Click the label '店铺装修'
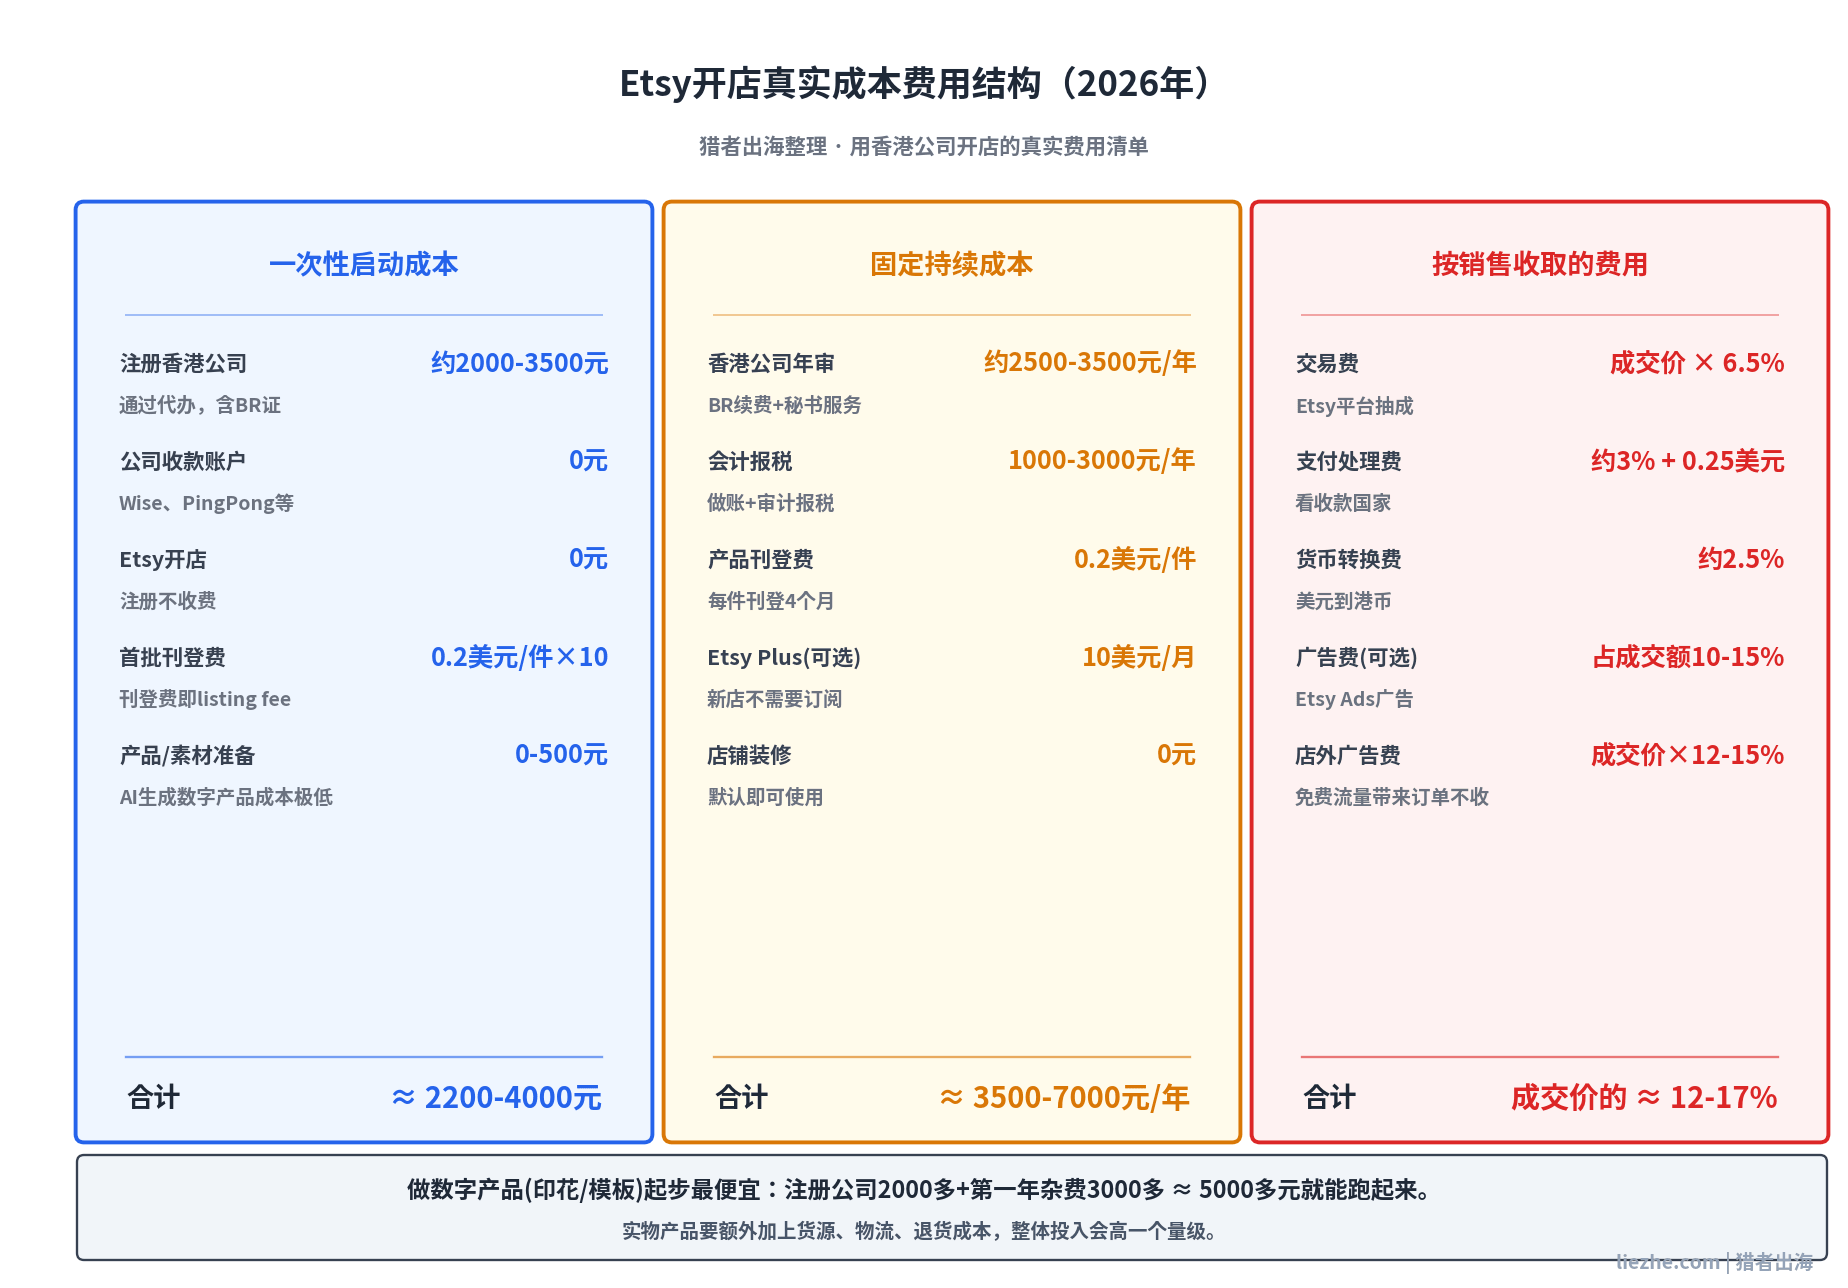Screen dimensions: 1848x1288 point(750,755)
